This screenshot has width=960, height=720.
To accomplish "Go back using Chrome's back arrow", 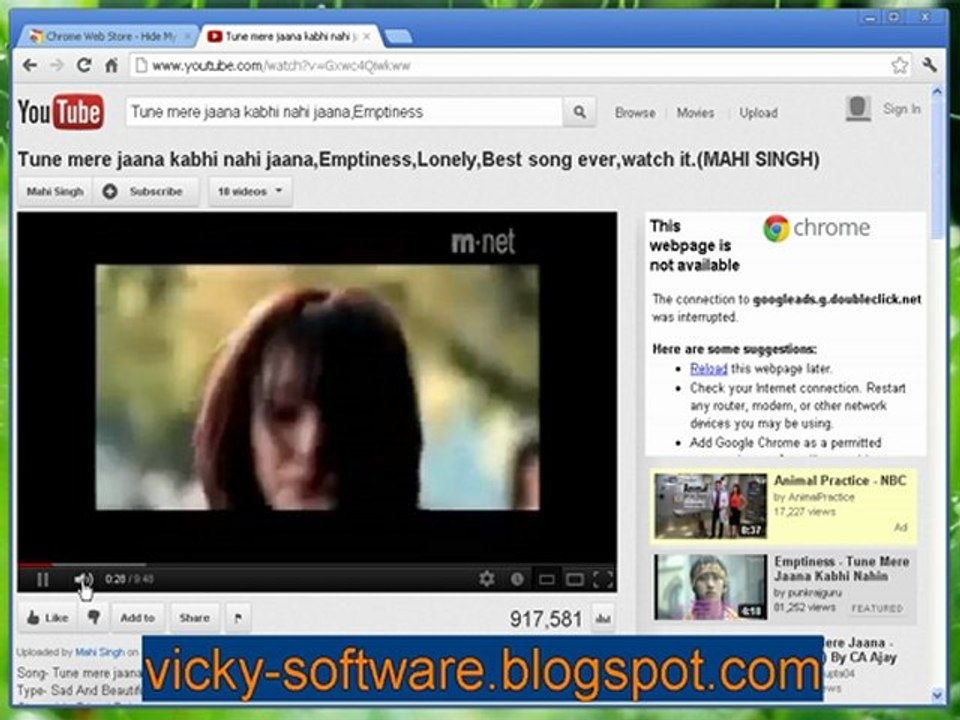I will pyautogui.click(x=29, y=65).
